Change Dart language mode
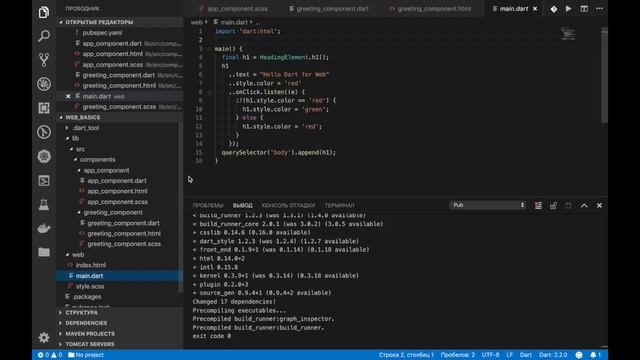Viewport: 640px width, 360px height. click(x=526, y=355)
